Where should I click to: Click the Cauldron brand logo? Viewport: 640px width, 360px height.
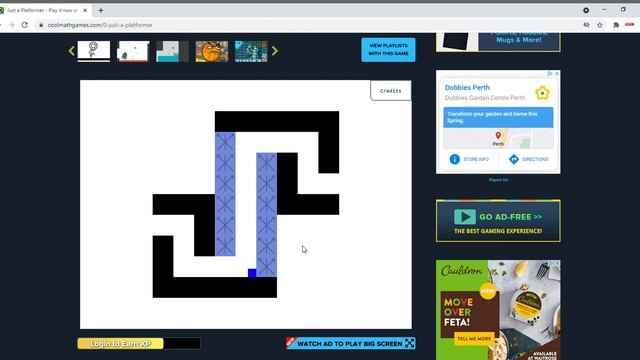pos(461,271)
